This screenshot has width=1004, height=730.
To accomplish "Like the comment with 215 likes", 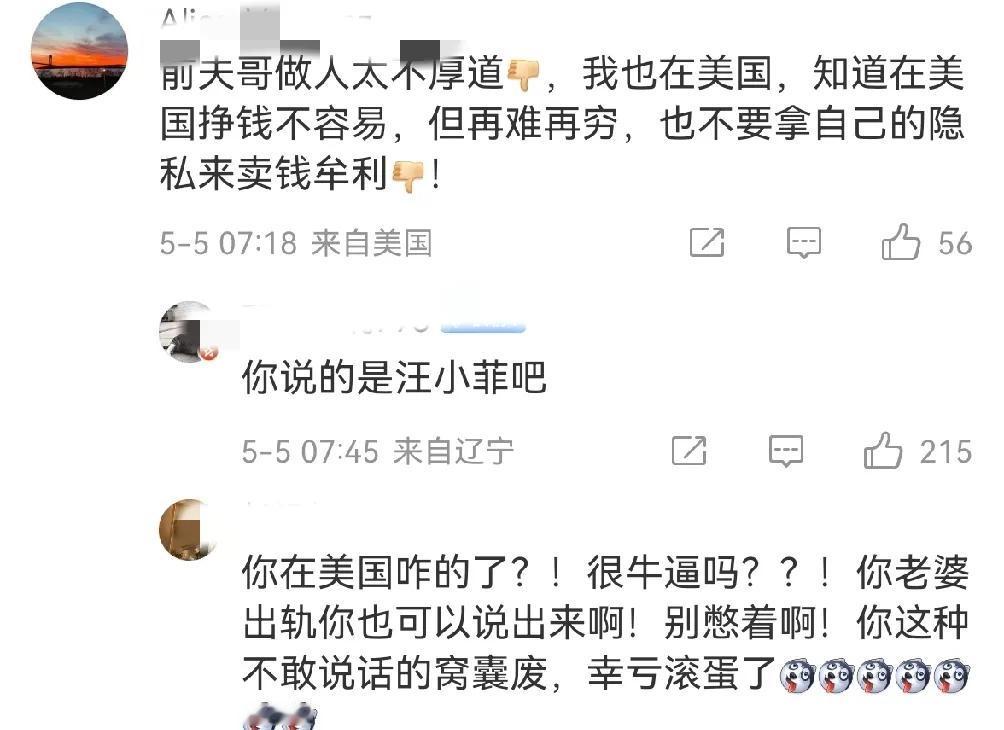I will pyautogui.click(x=882, y=451).
